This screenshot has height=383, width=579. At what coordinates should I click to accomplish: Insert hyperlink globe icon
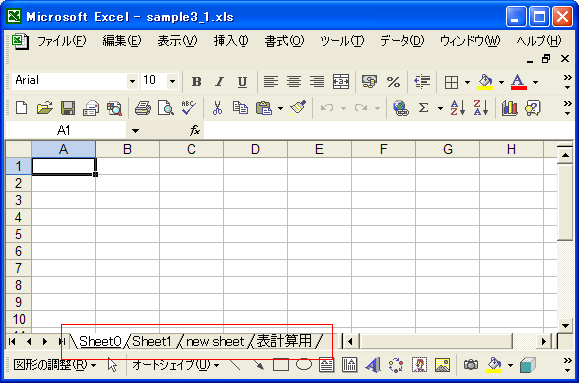point(401,108)
